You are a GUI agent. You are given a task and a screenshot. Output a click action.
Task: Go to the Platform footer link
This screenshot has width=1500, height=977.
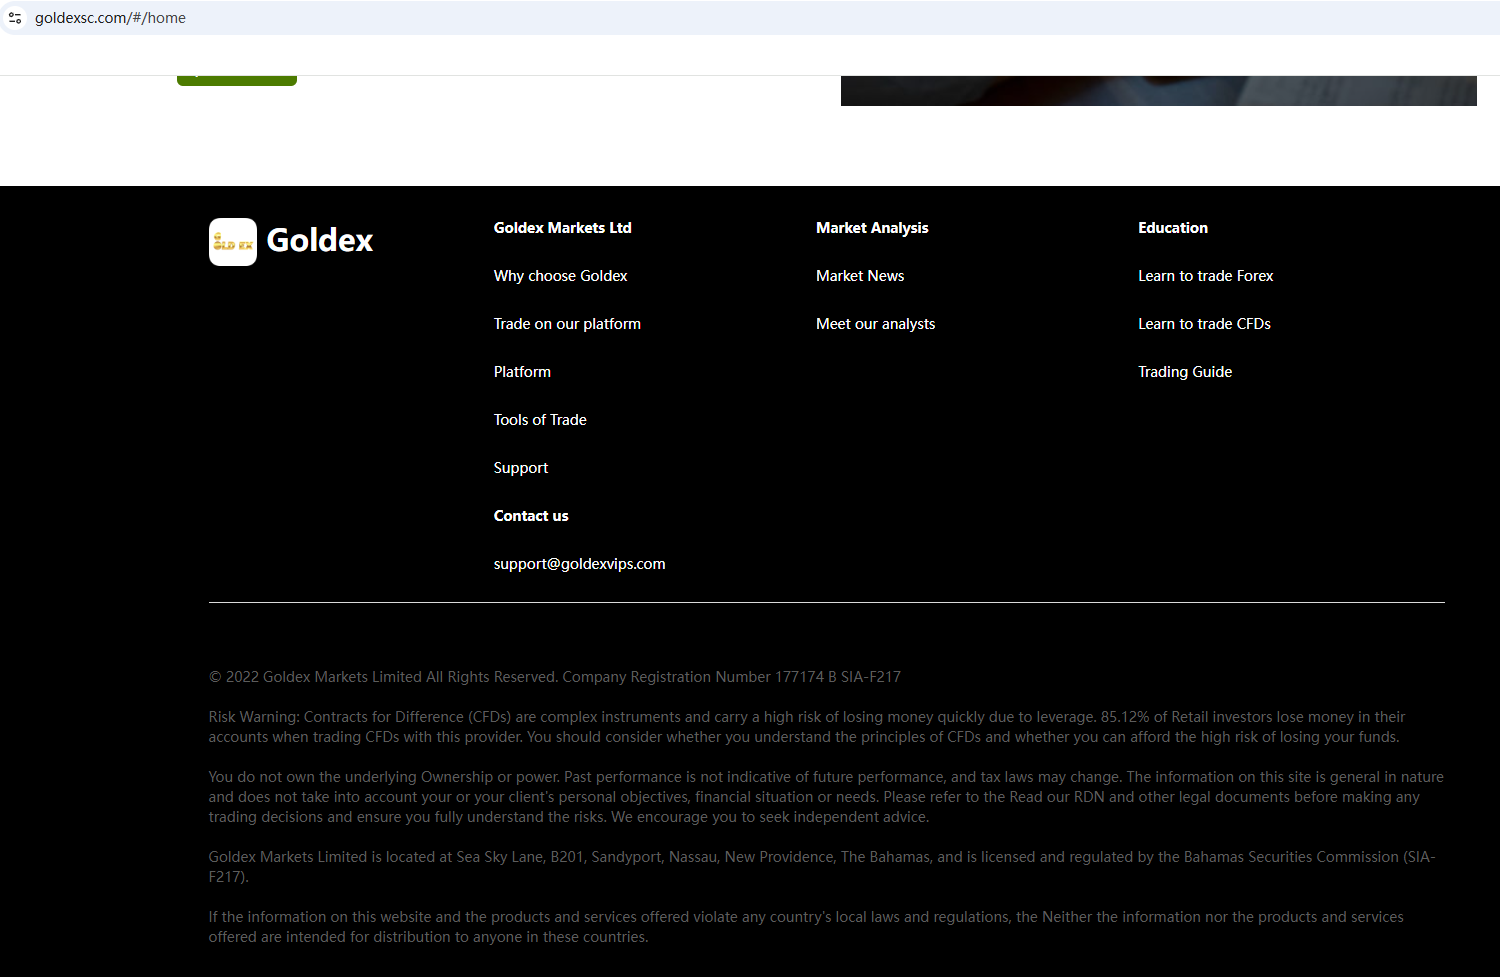tap(522, 372)
